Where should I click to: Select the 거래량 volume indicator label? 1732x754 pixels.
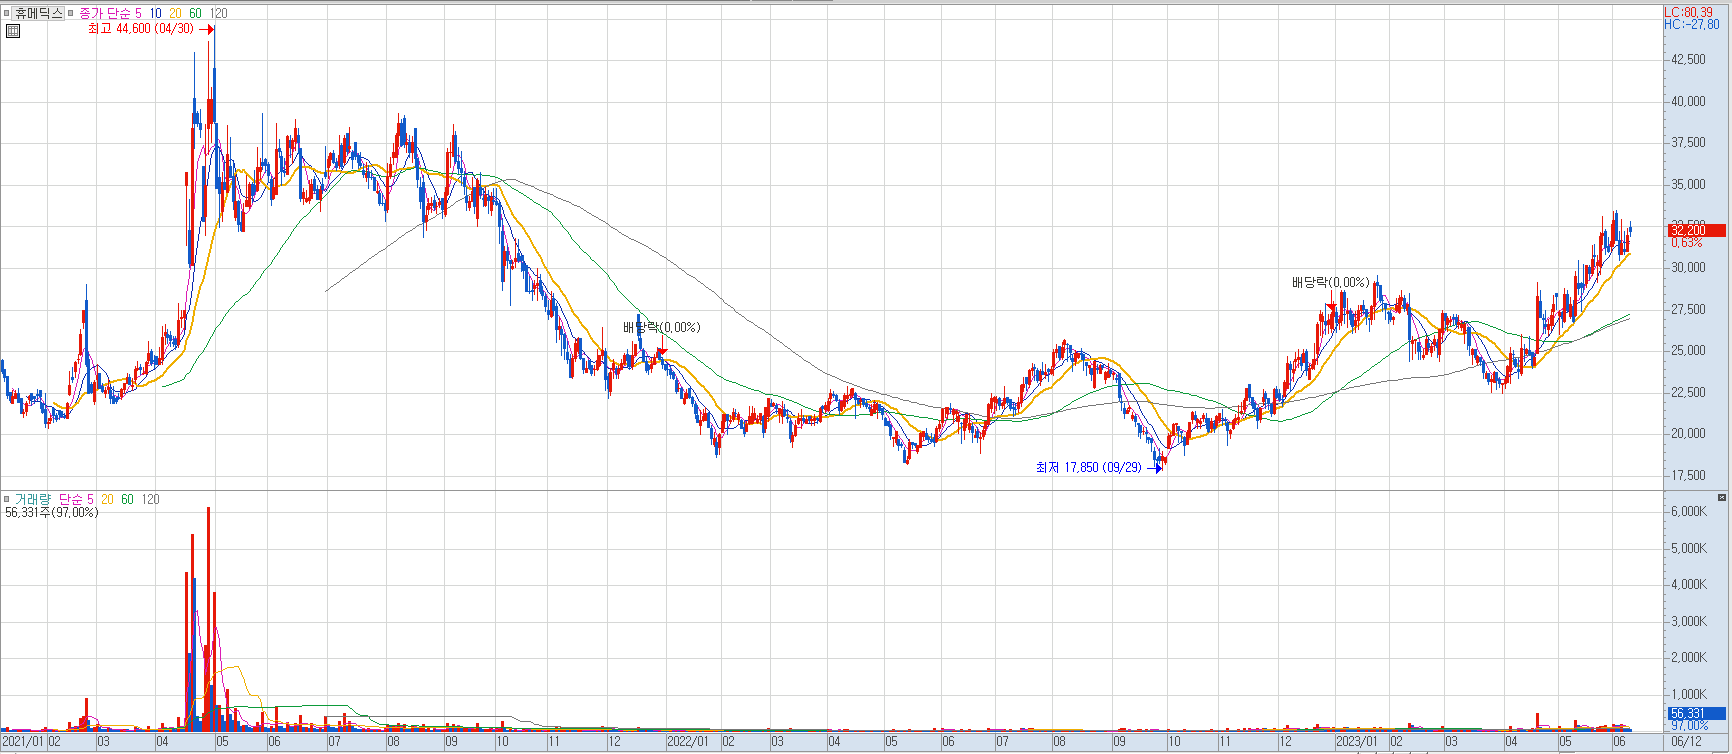[x=32, y=499]
